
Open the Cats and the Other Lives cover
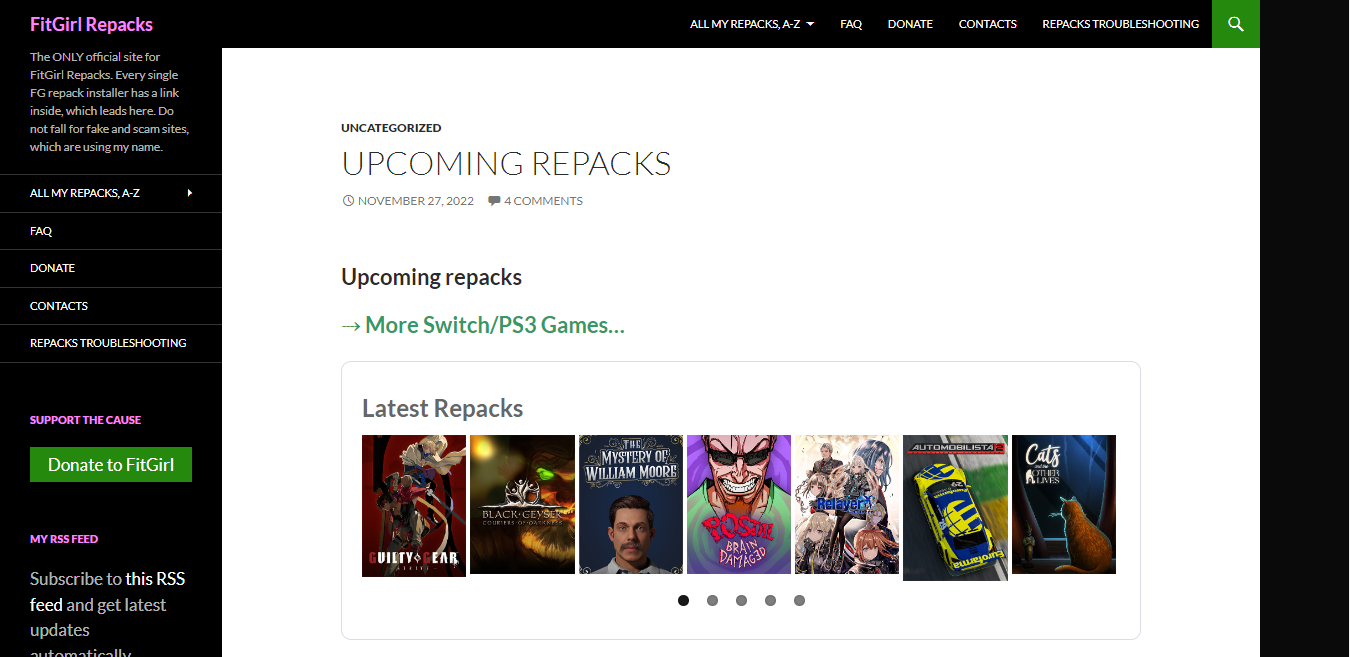point(1064,504)
